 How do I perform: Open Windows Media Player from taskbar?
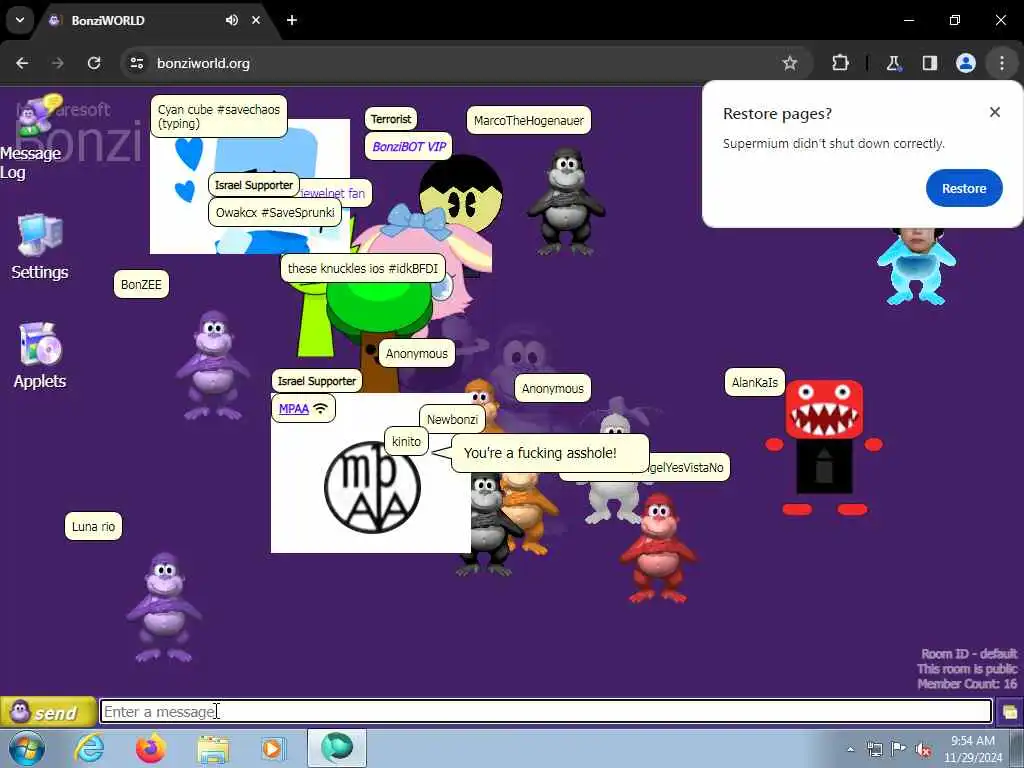(x=274, y=748)
